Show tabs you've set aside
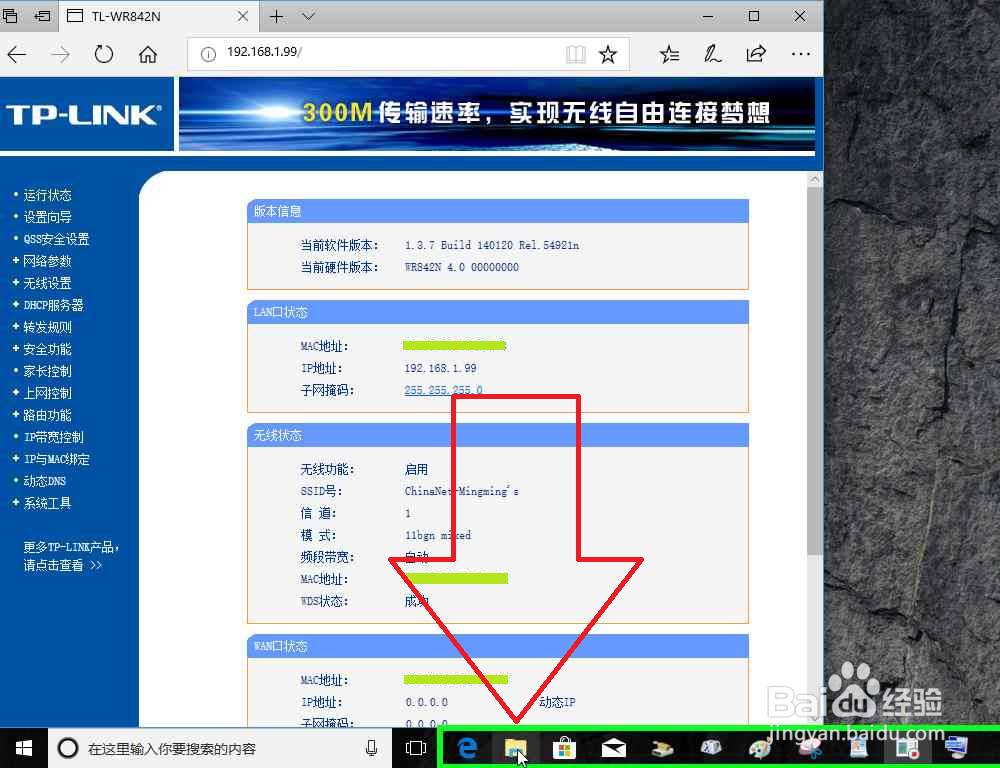The image size is (1000, 768). coord(10,16)
